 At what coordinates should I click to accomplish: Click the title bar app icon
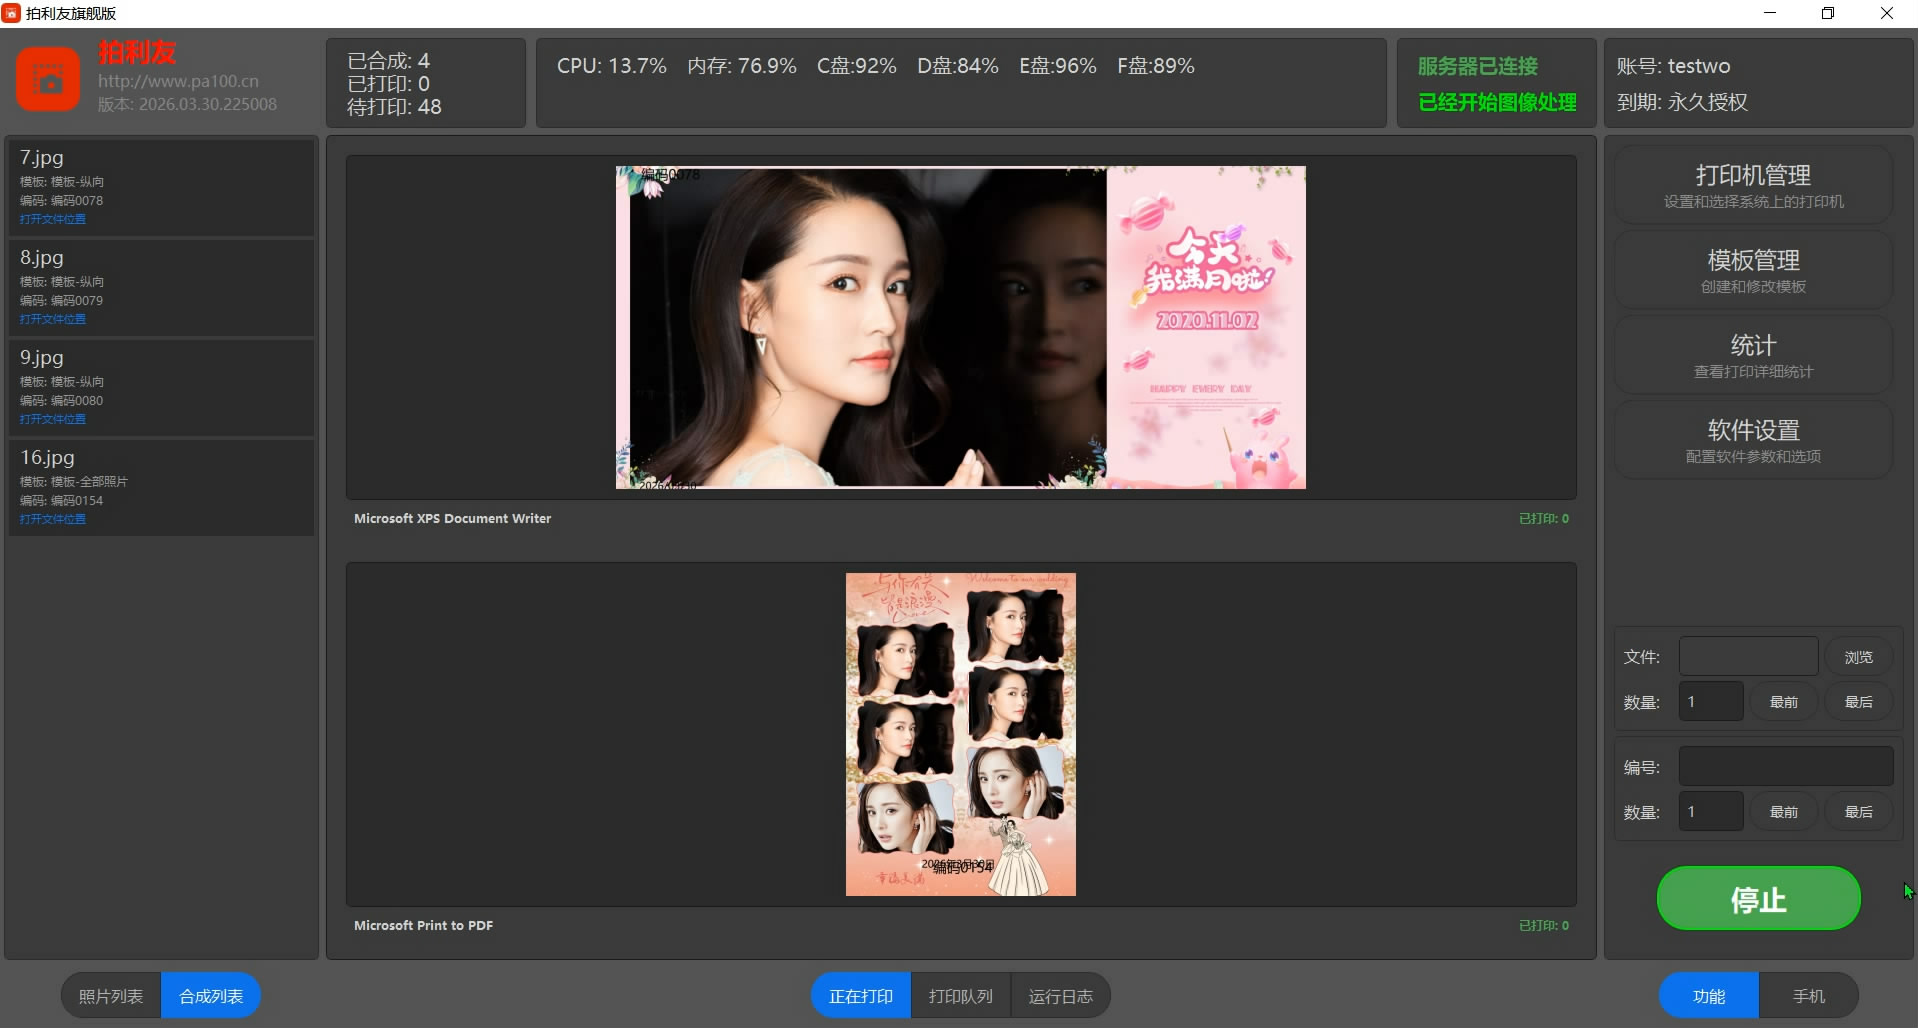click(x=11, y=13)
